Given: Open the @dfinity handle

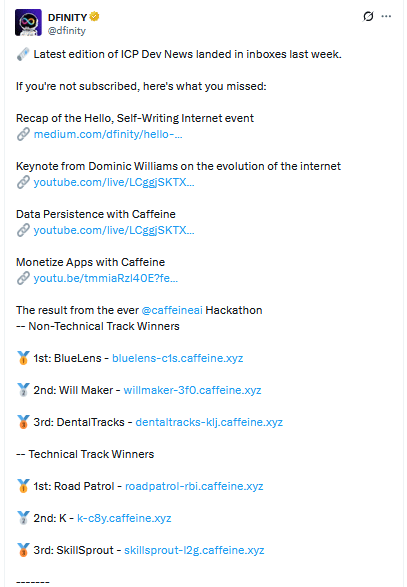Looking at the screenshot, I should click(67, 30).
